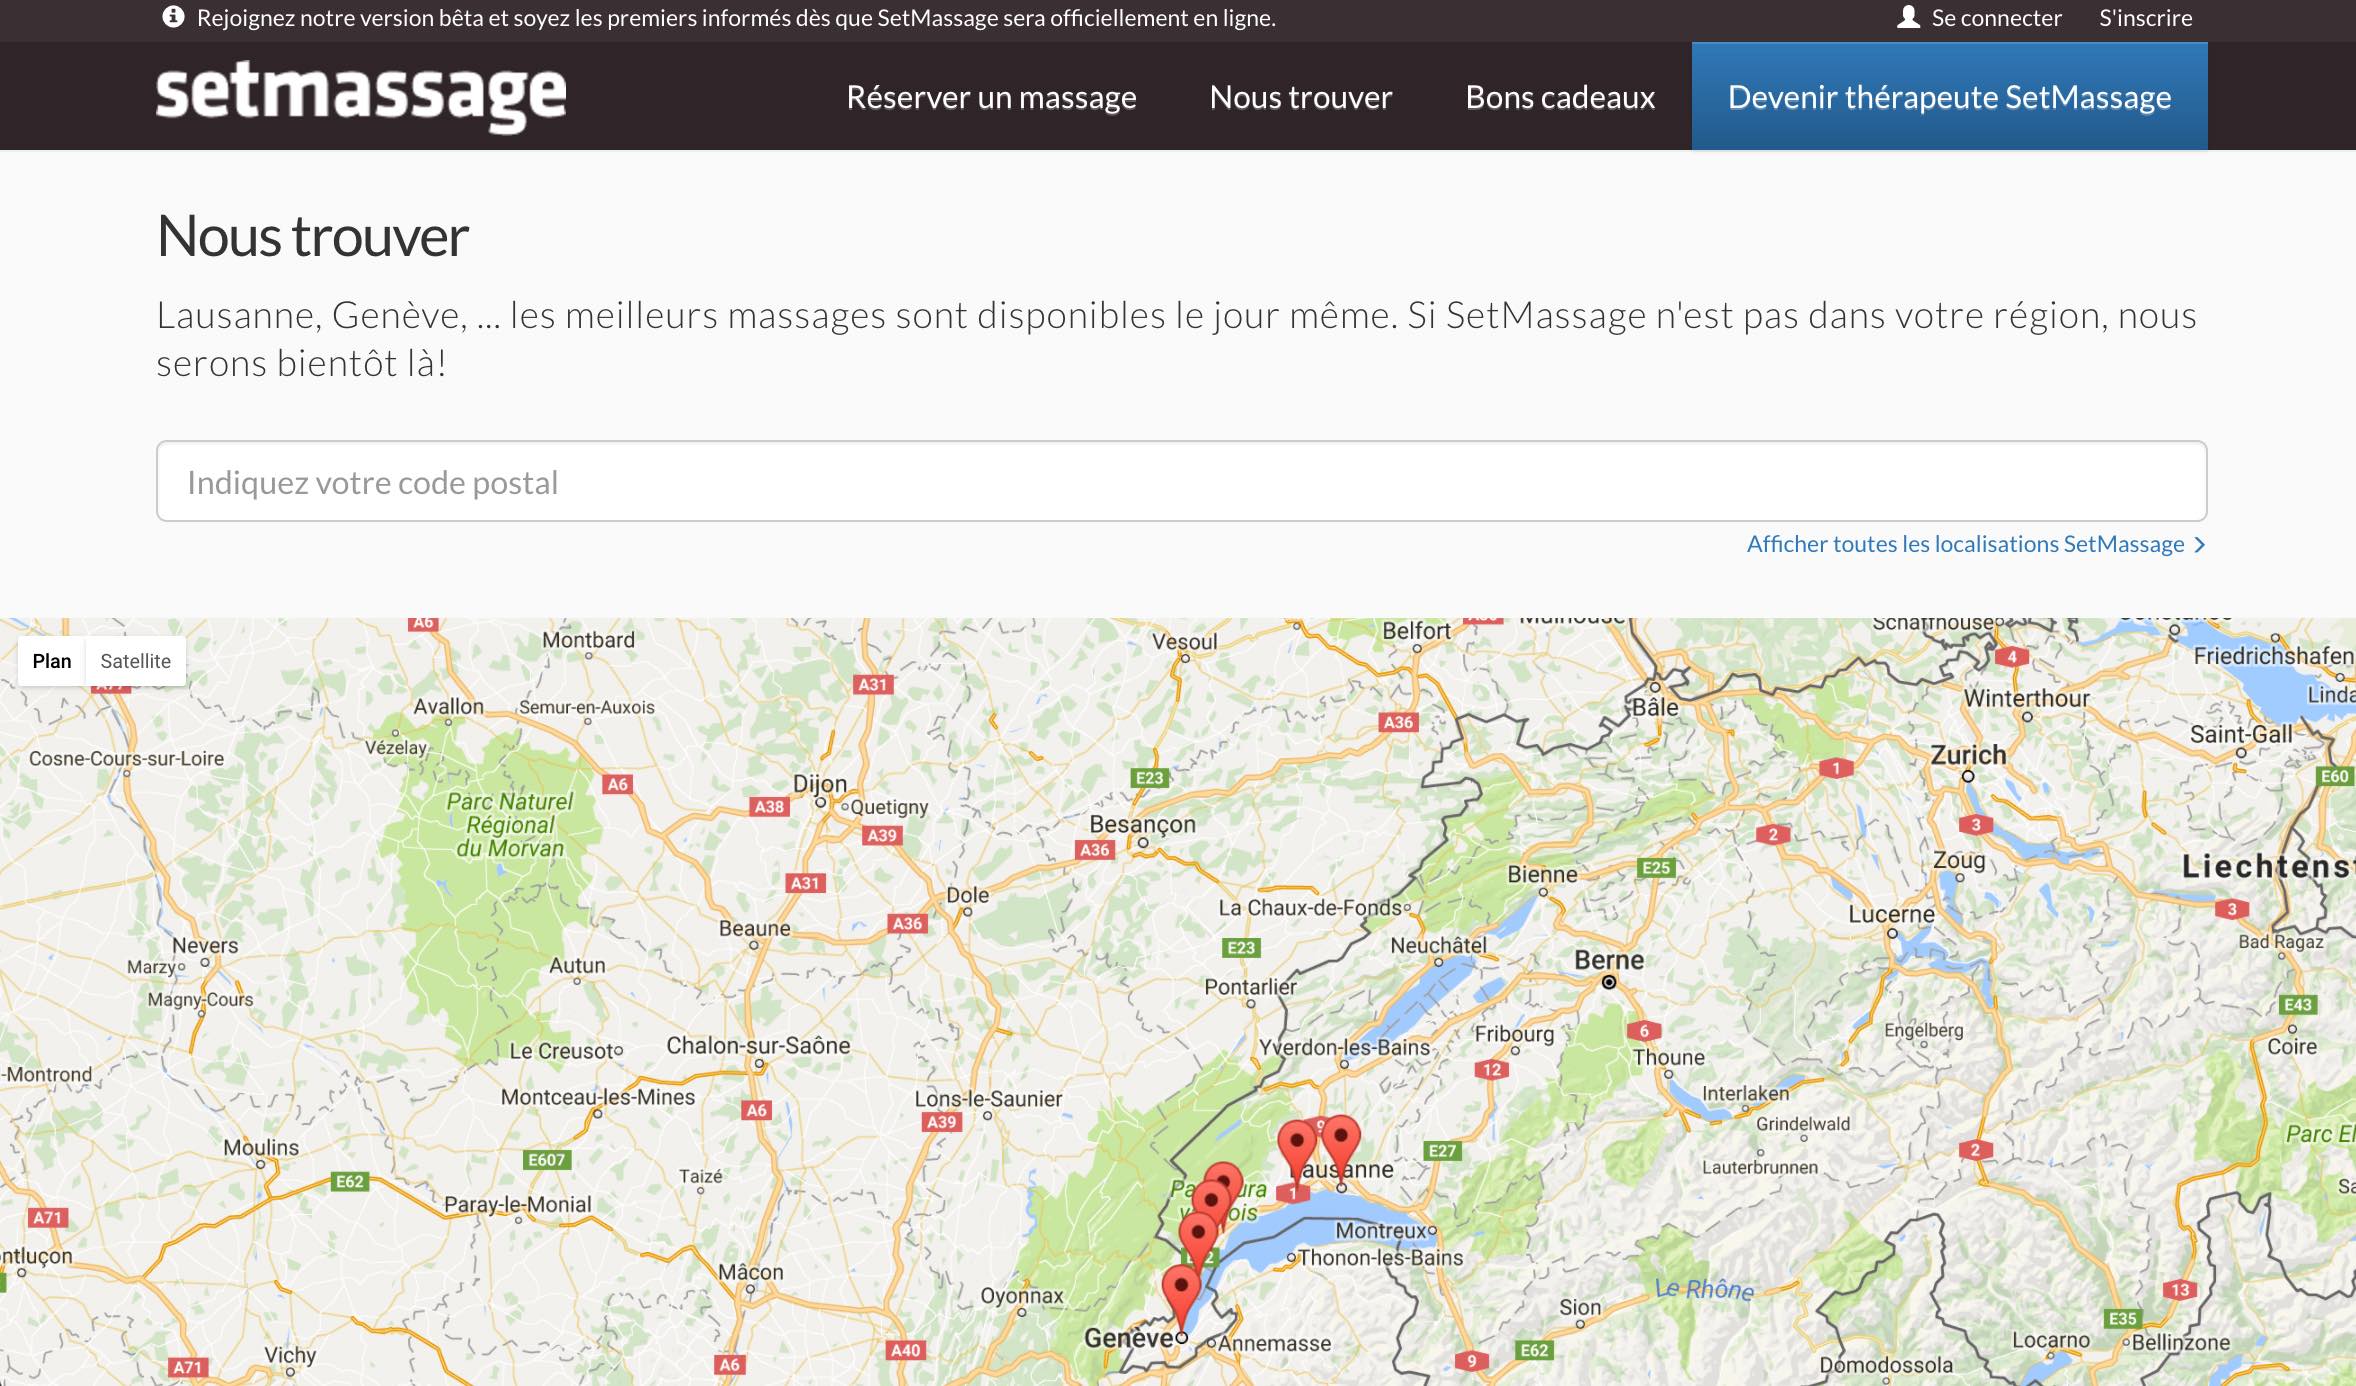Click the A40 road badge on the map
Screen dimensions: 2356x1386
click(905, 1350)
